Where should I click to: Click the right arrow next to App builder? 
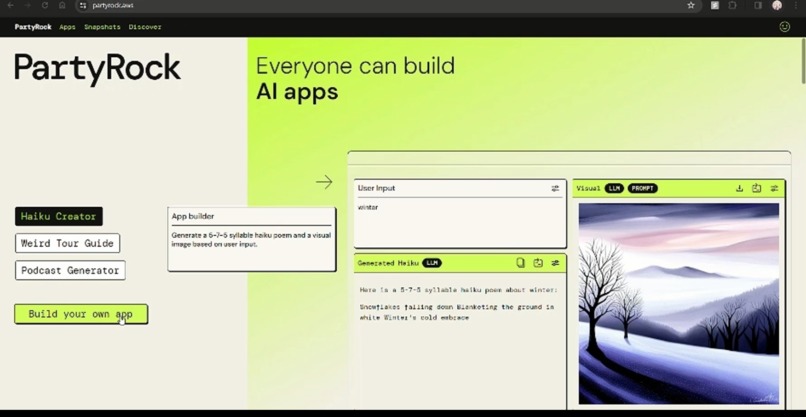point(324,182)
